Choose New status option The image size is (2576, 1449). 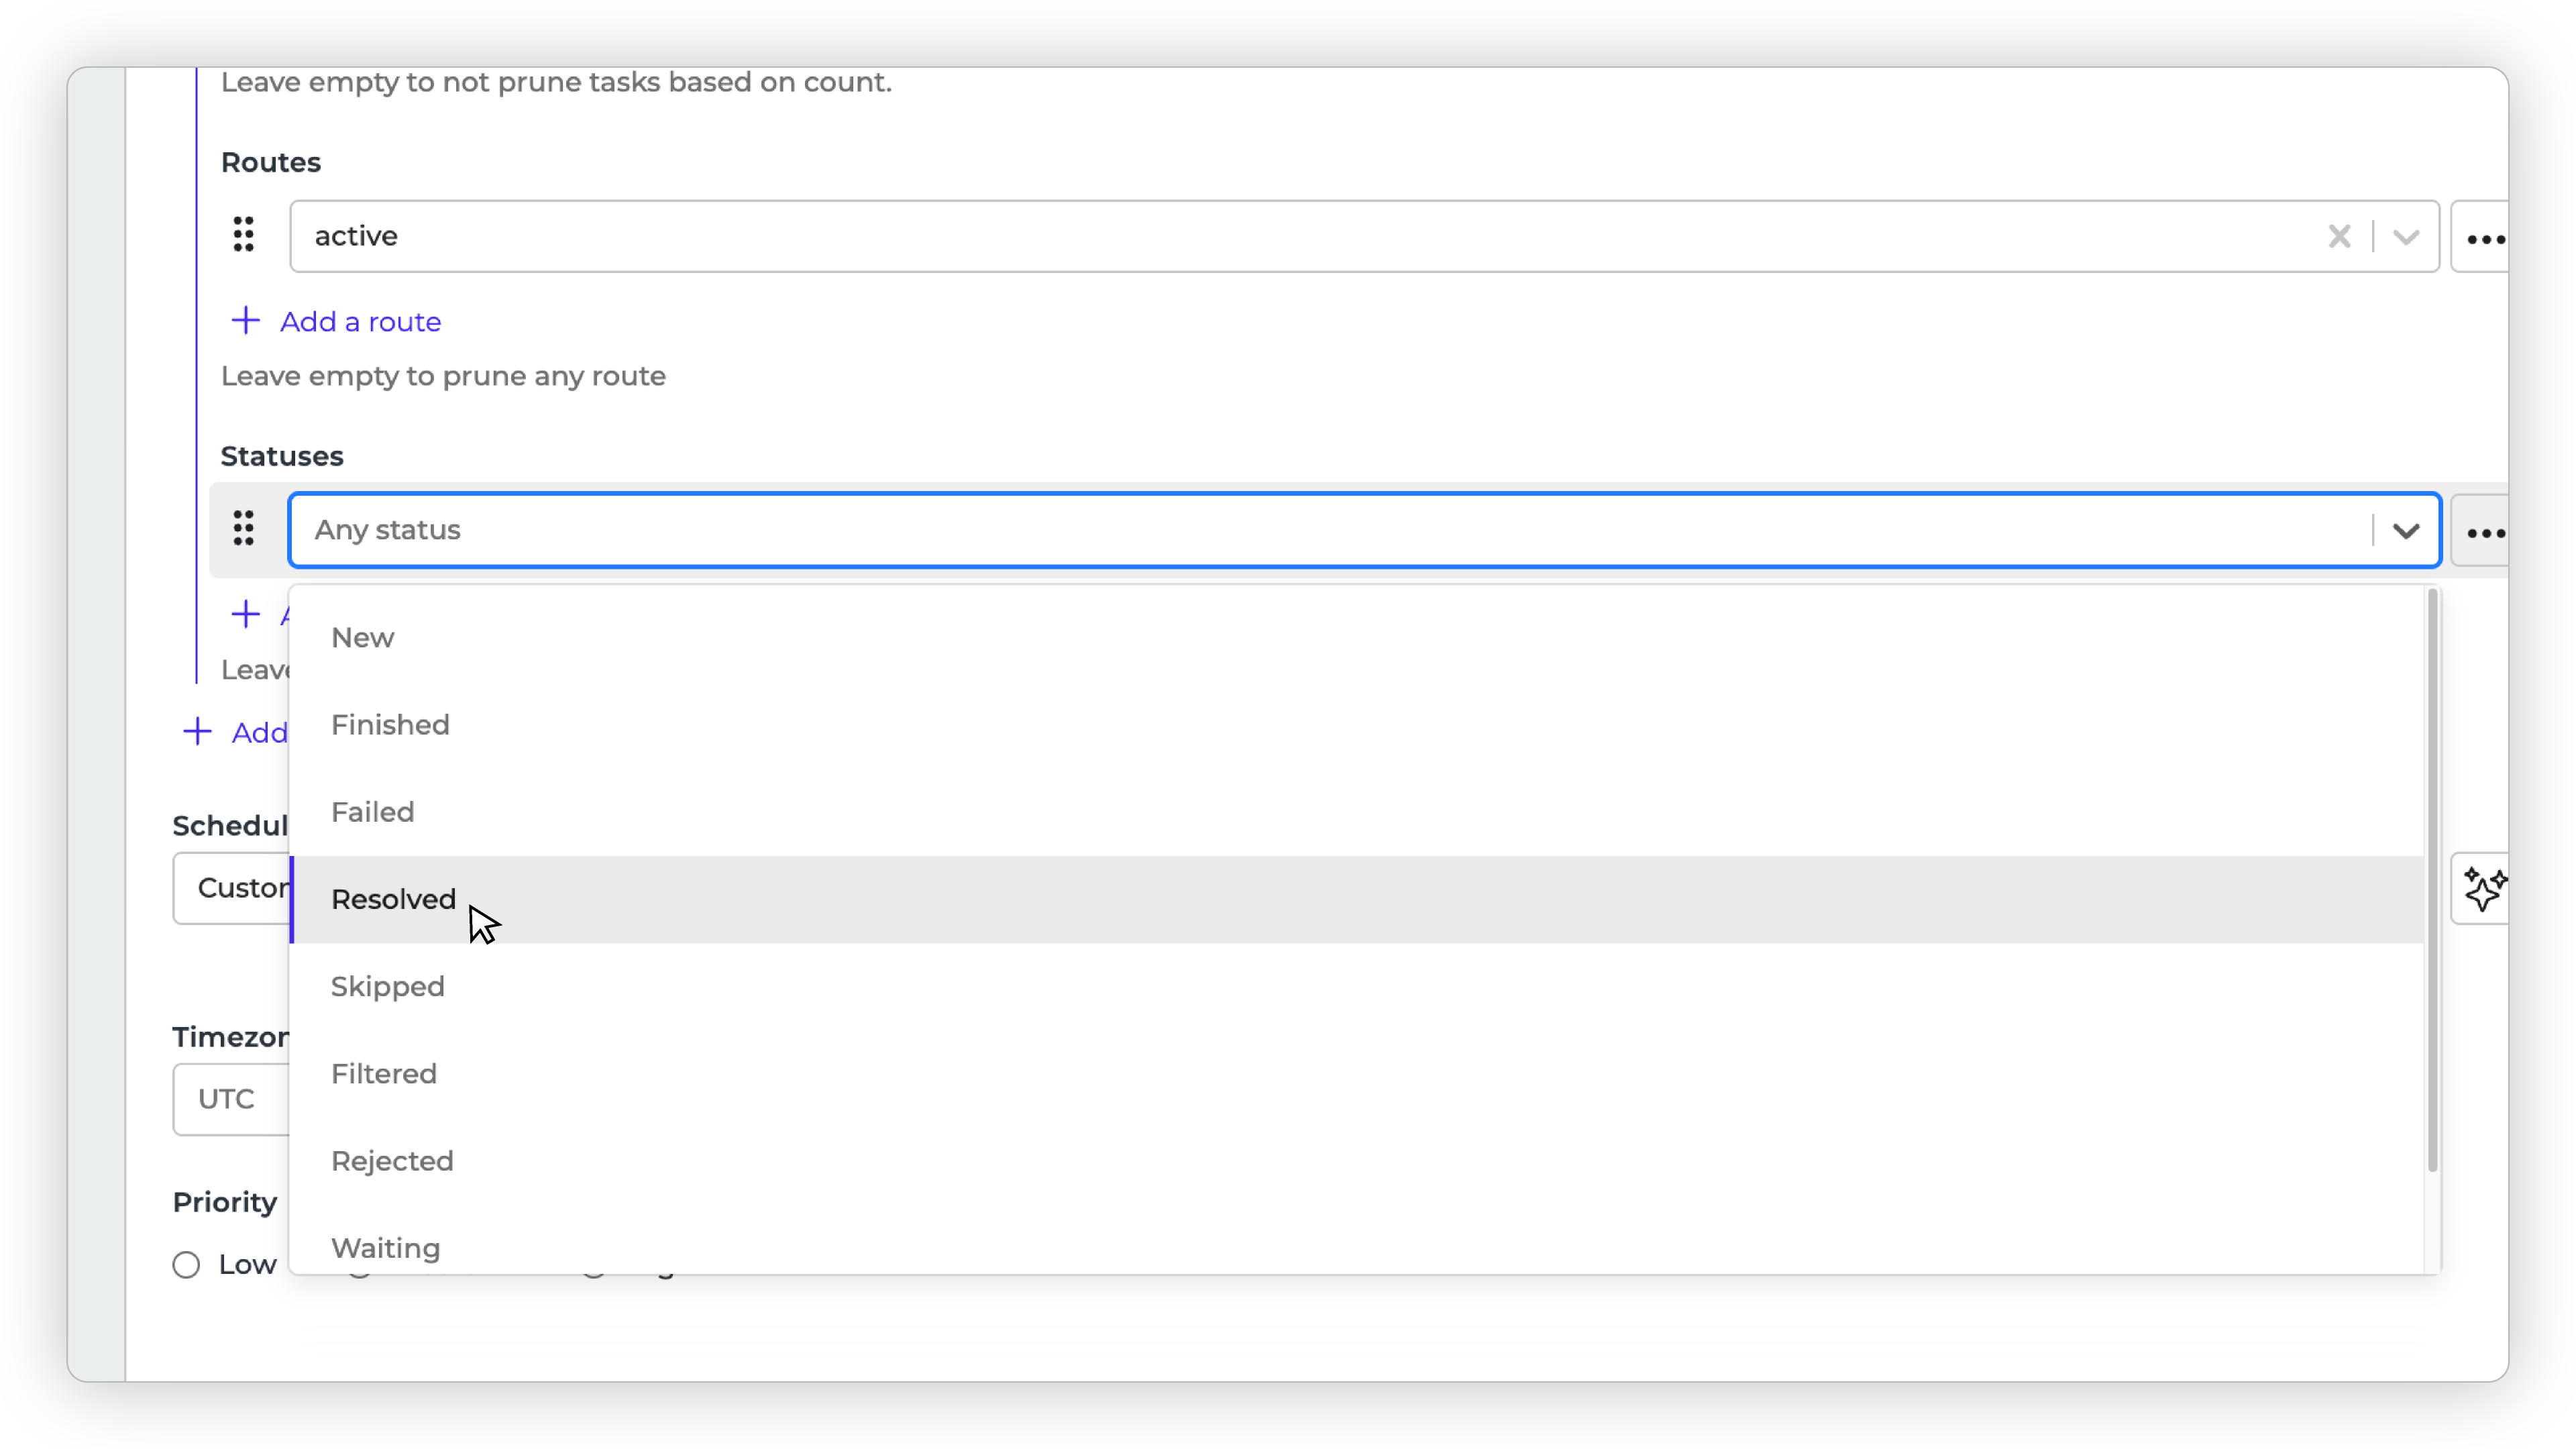(363, 638)
